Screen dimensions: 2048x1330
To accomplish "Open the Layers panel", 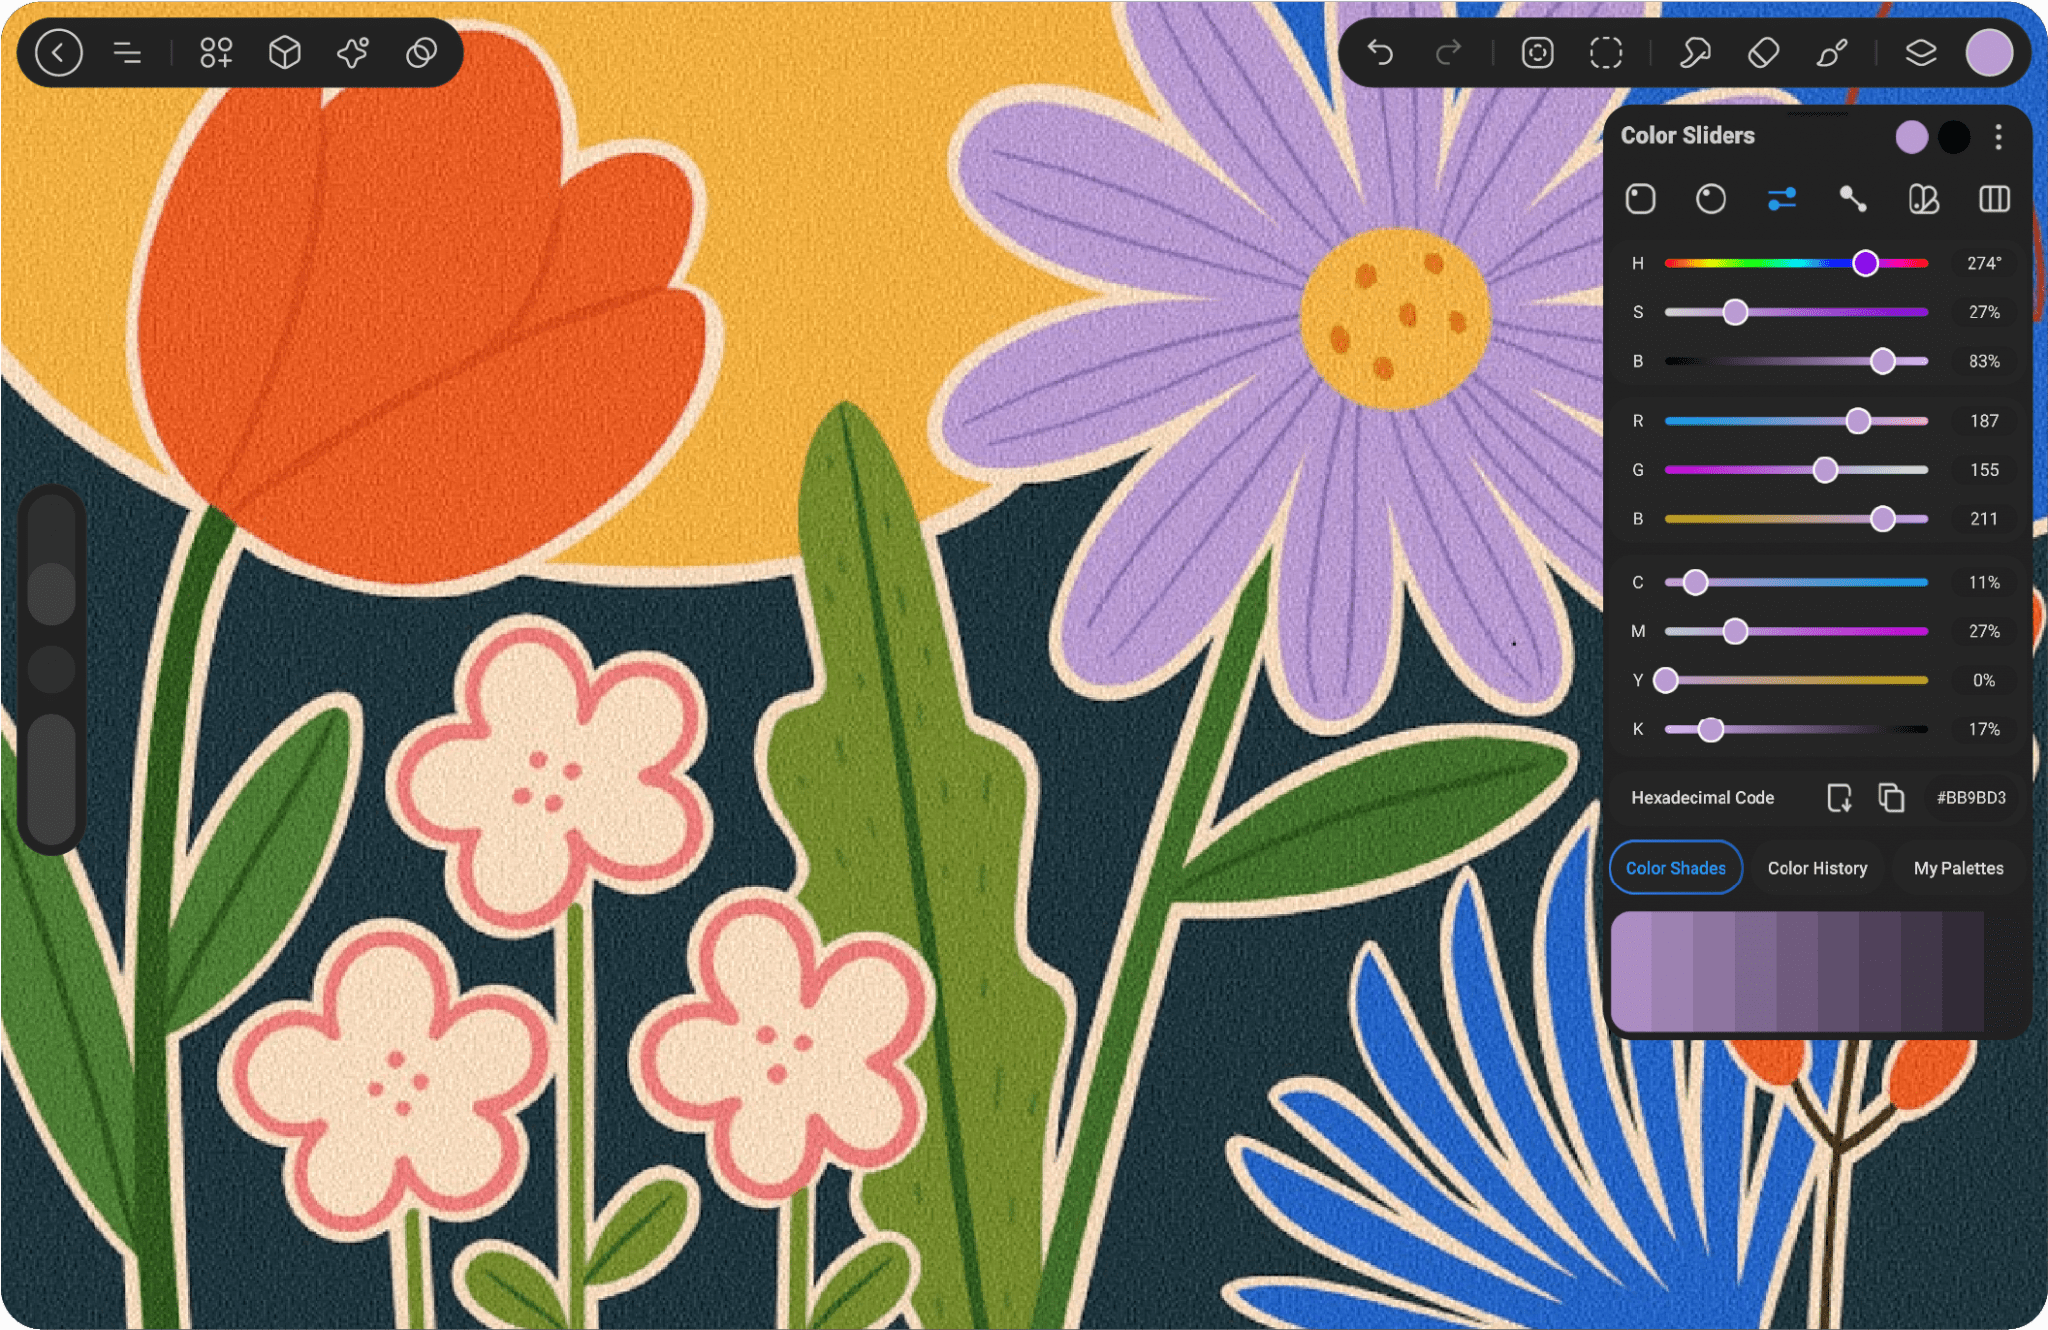I will (1920, 52).
